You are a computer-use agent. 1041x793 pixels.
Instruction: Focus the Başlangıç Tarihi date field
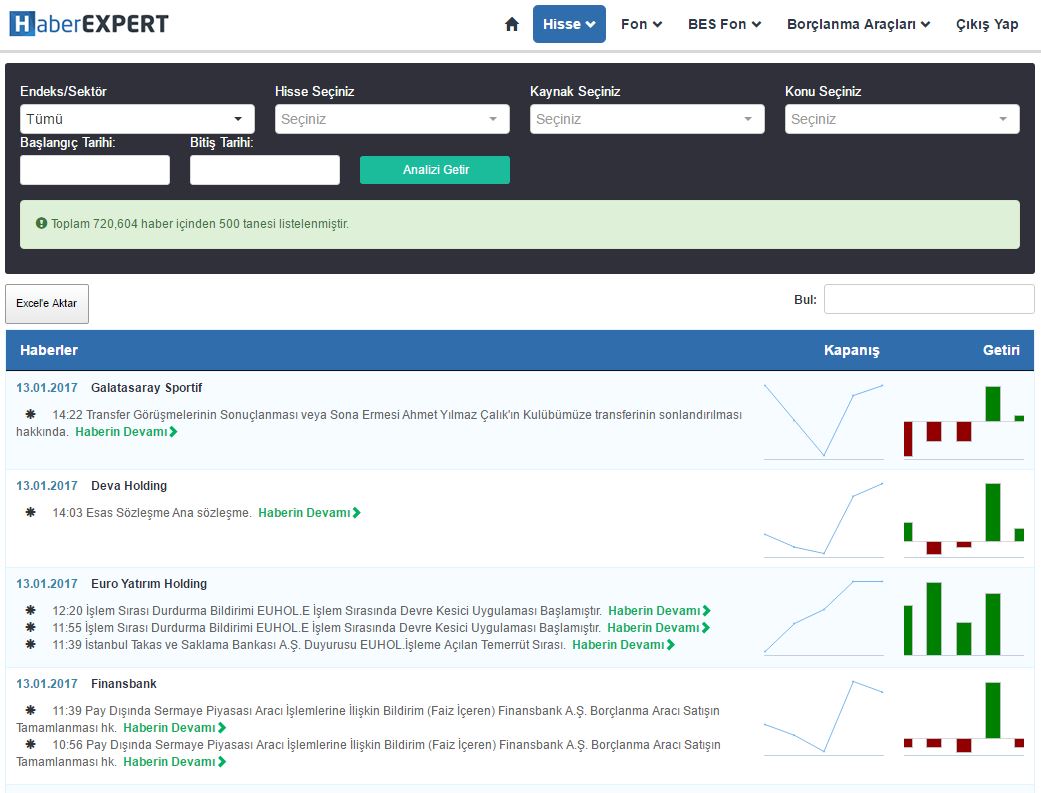pos(95,170)
